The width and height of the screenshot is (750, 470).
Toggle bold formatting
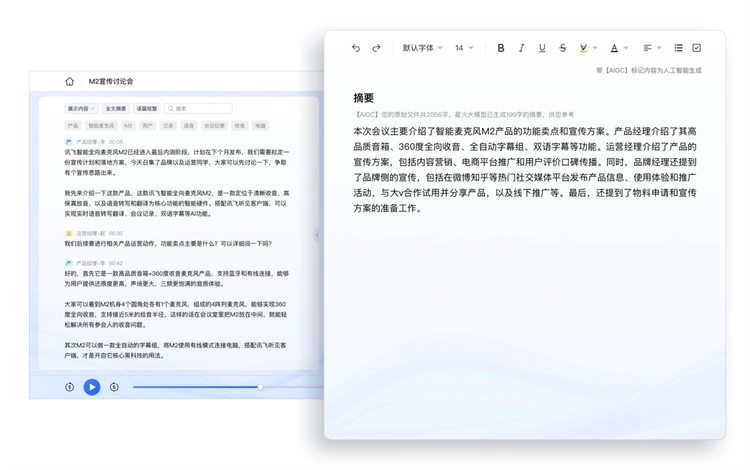501,48
